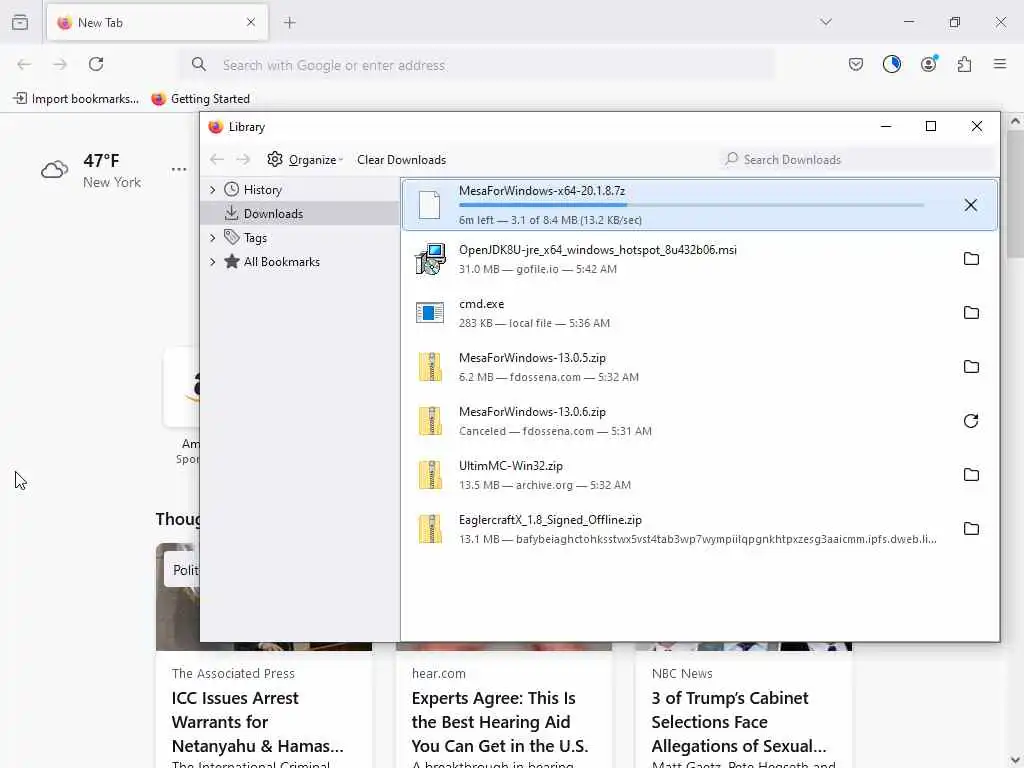Click the blank file icon of the 7z download
1024x768 pixels.
[430, 205]
